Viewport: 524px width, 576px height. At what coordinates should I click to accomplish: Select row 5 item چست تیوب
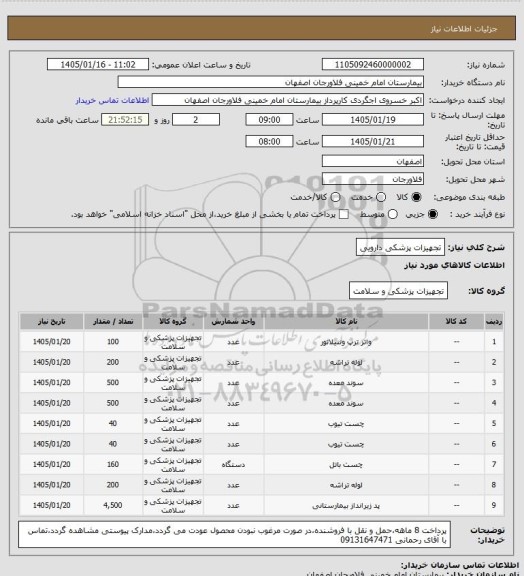pos(346,424)
